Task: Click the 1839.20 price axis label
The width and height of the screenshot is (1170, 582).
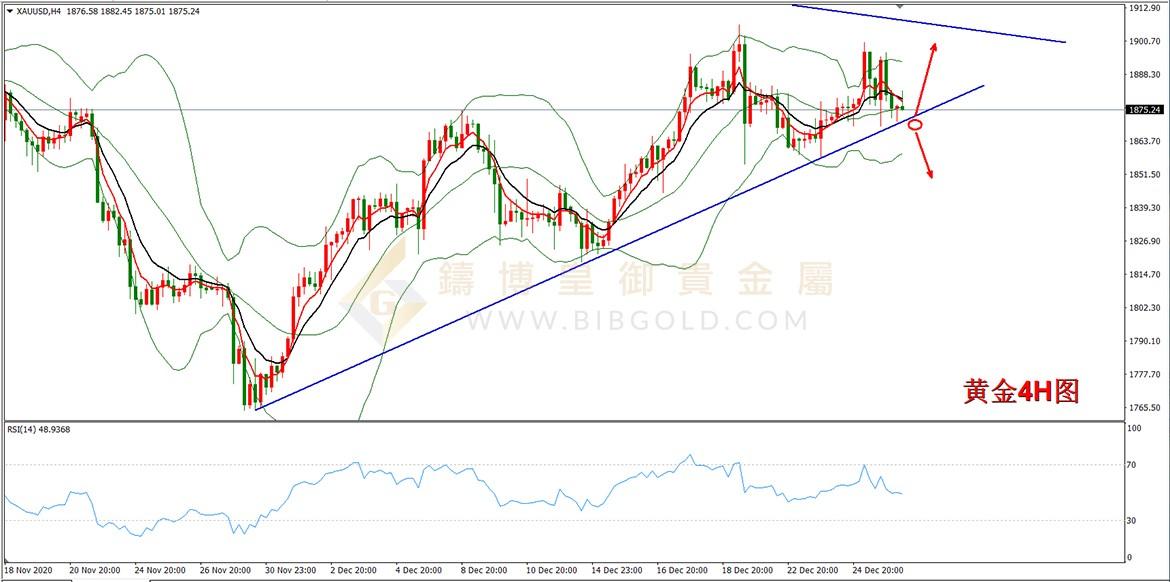Action: click(x=1144, y=208)
